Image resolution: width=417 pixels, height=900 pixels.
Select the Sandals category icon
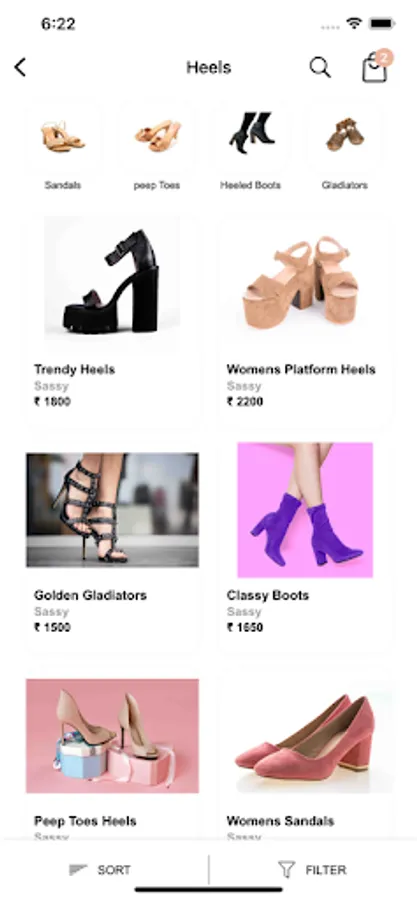pos(63,137)
